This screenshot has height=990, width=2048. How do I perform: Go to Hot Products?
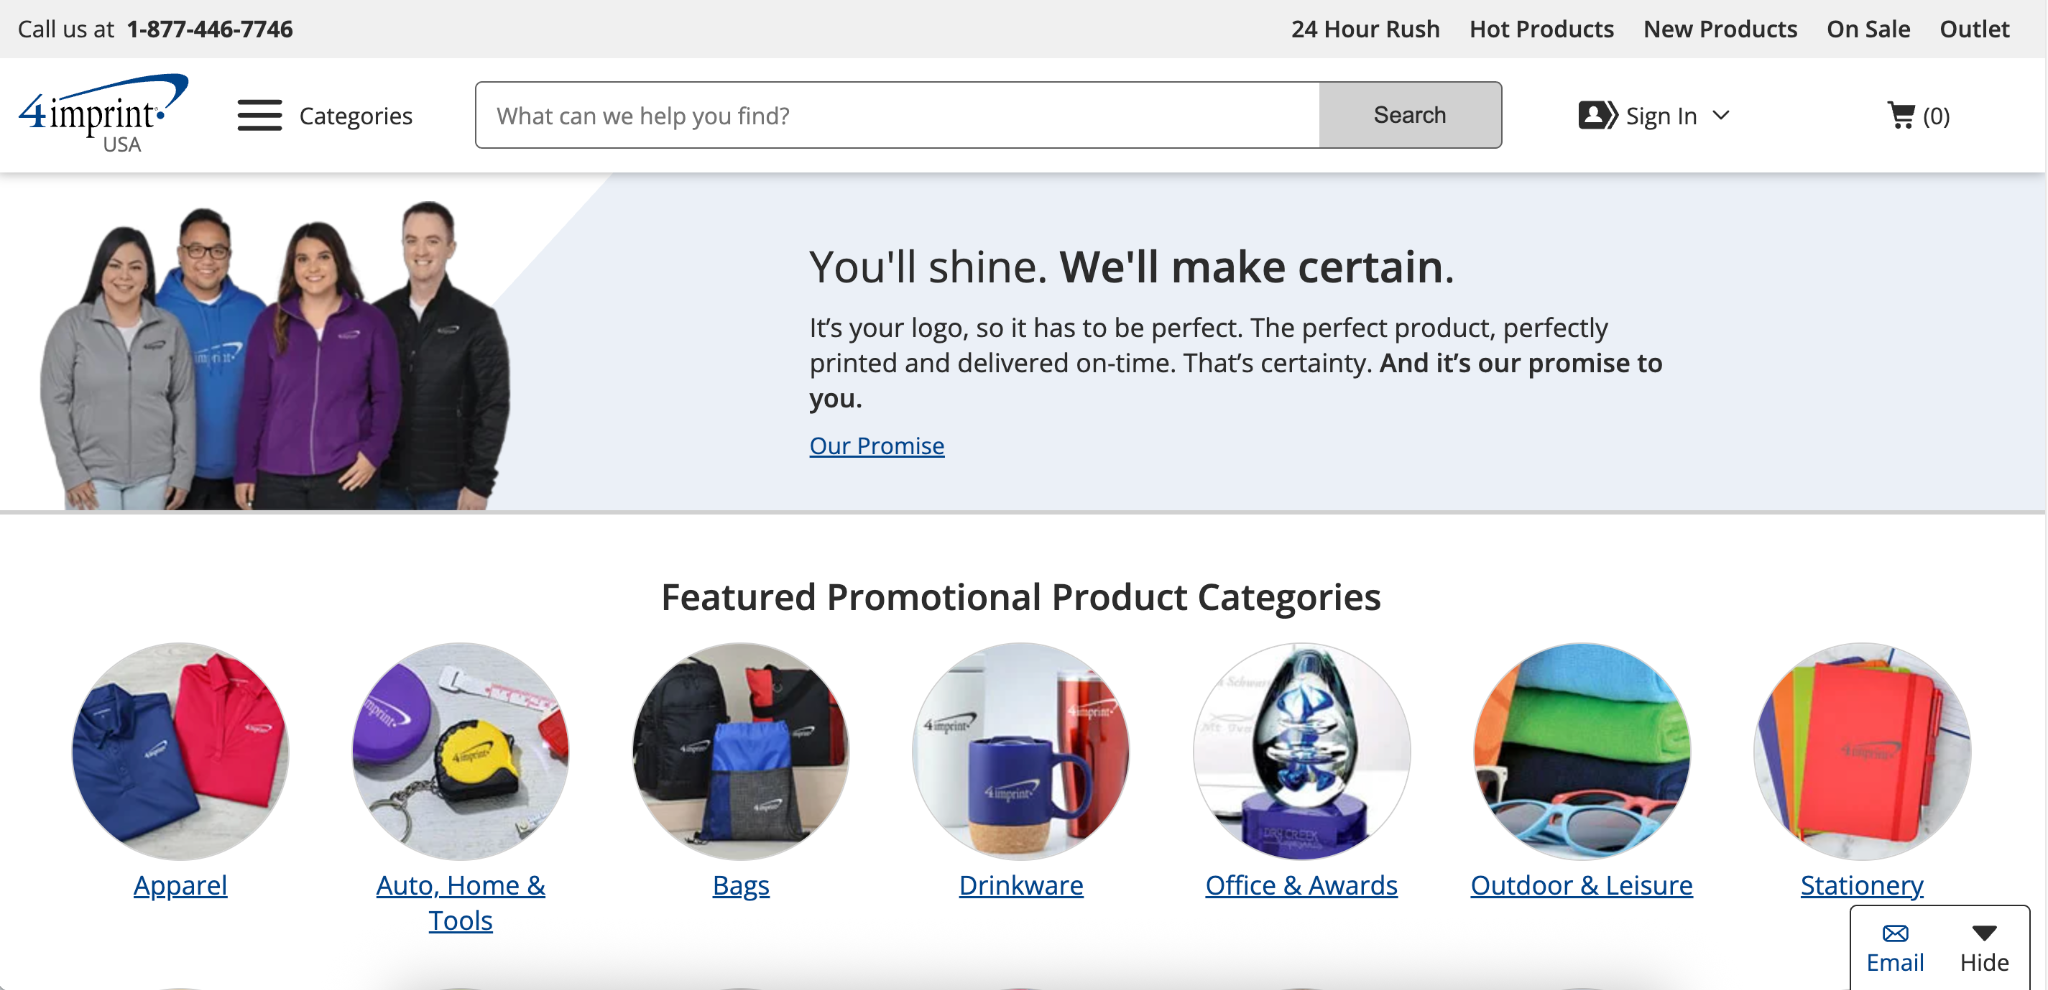pyautogui.click(x=1541, y=29)
